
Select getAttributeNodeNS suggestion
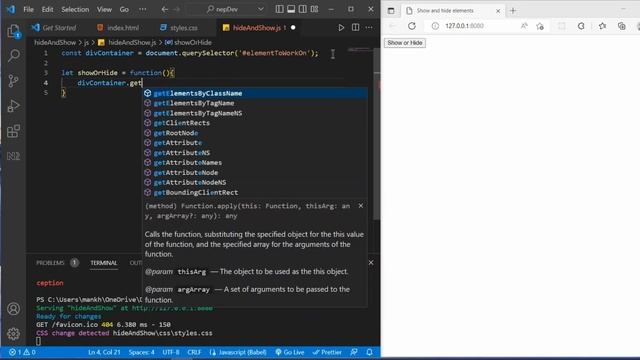[x=255, y=182]
